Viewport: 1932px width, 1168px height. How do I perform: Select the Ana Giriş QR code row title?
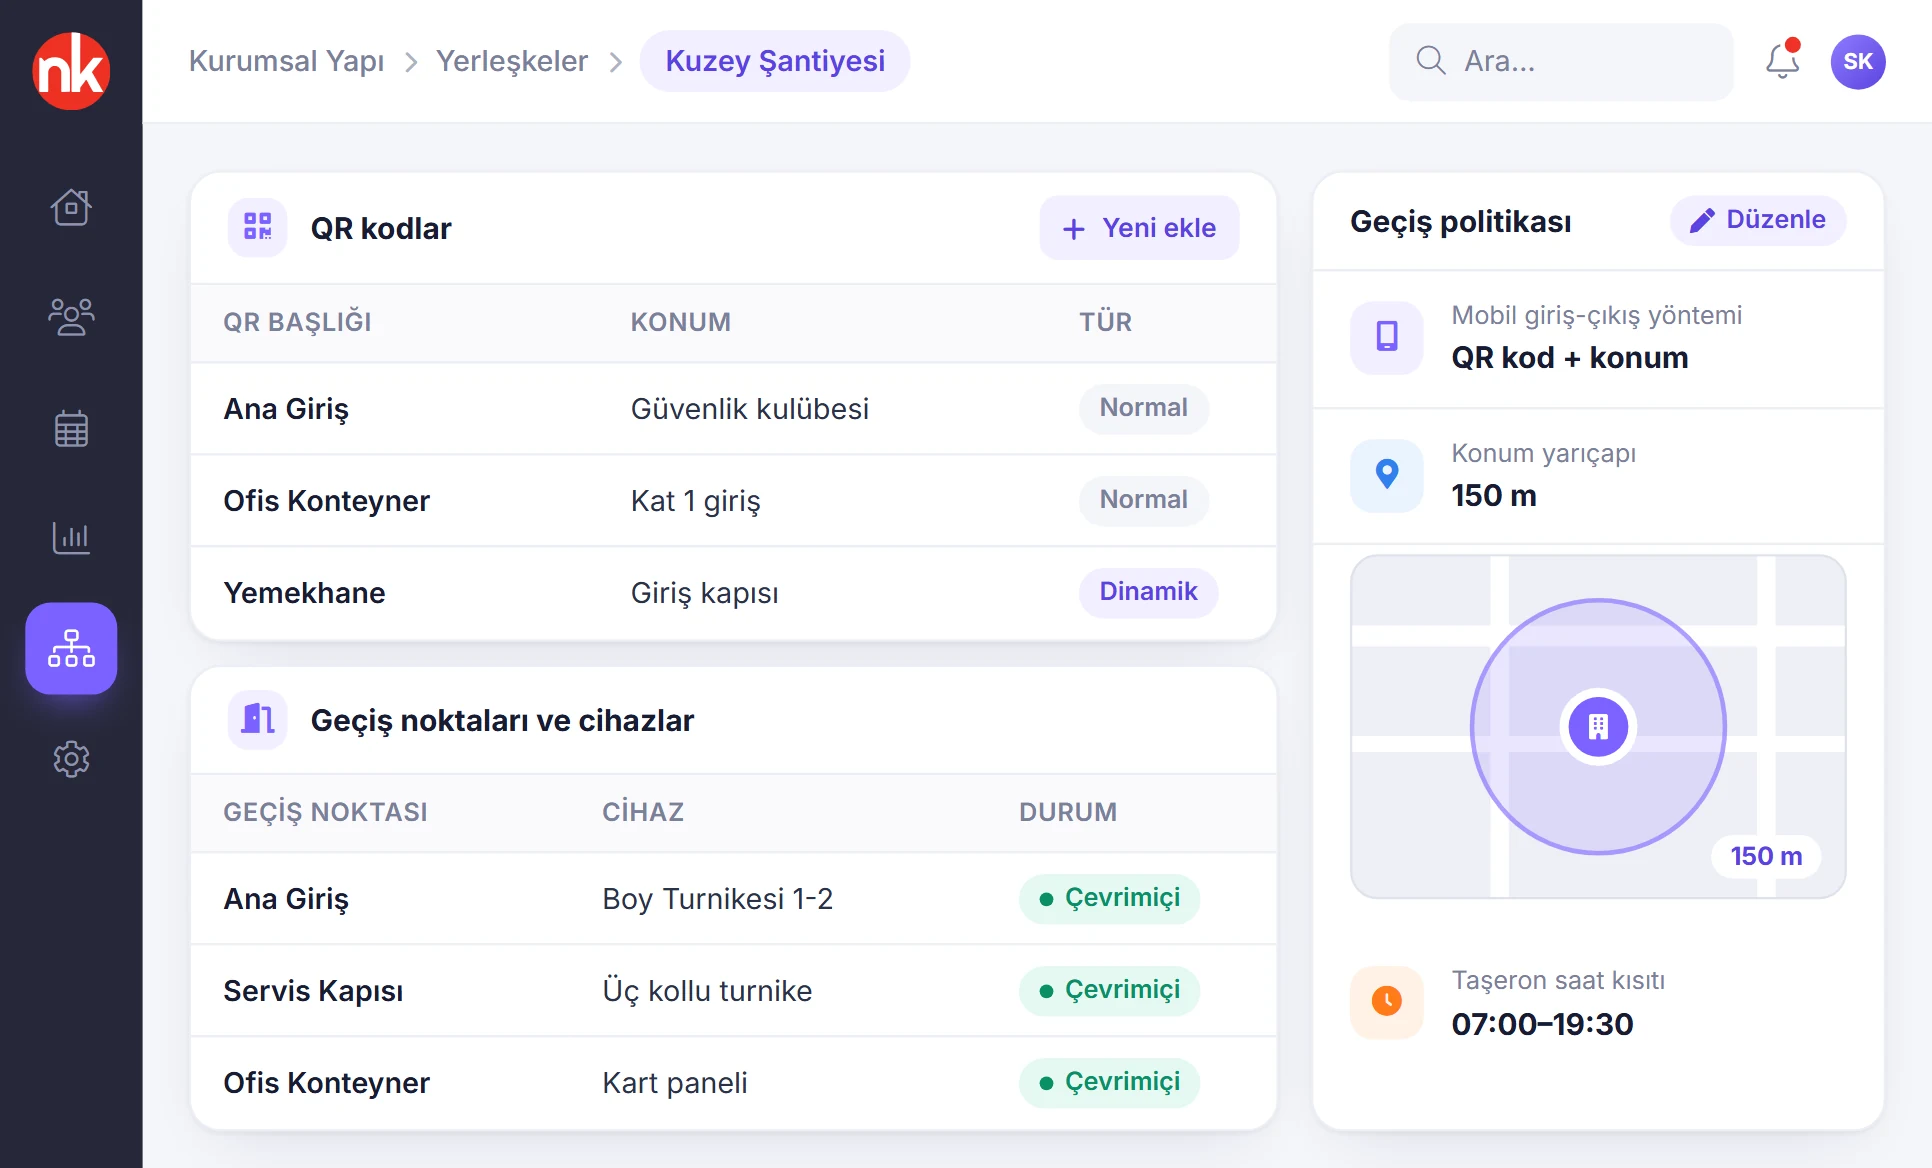tap(286, 409)
